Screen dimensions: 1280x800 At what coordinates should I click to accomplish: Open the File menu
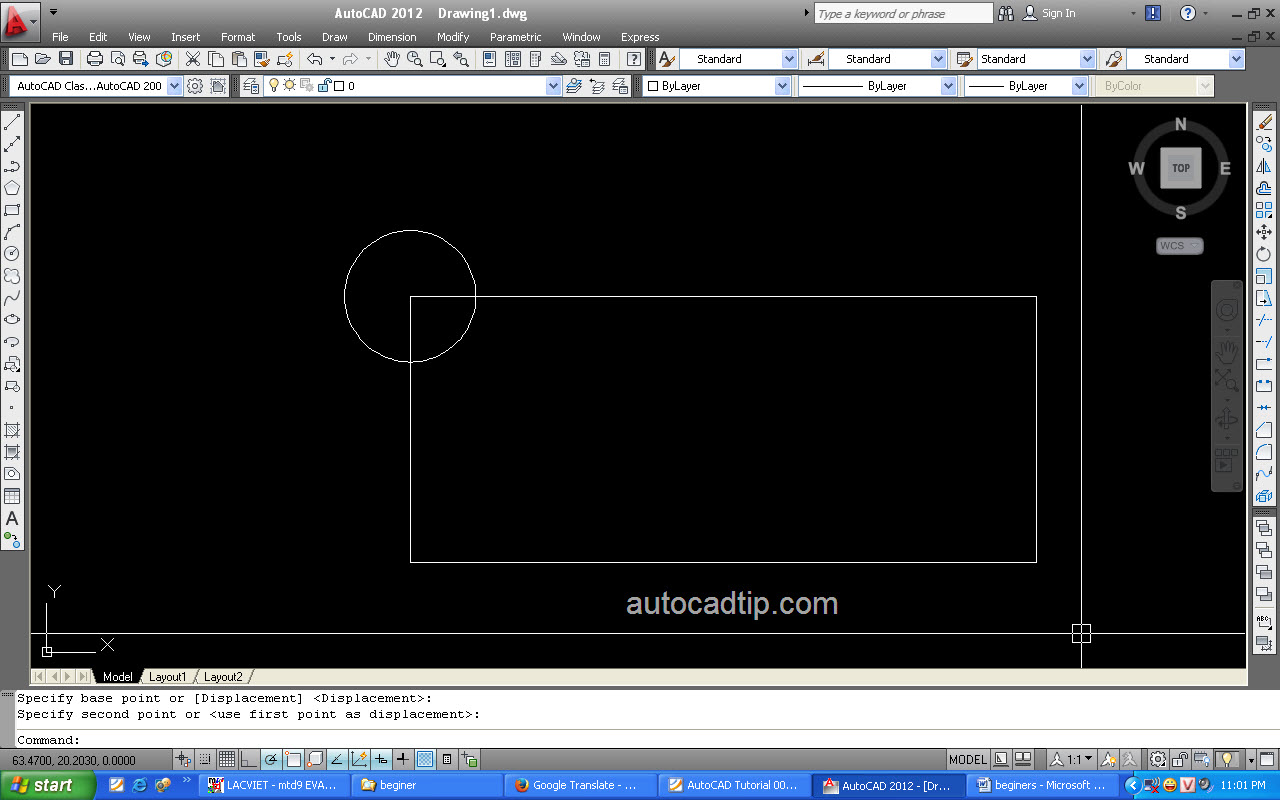coord(60,37)
